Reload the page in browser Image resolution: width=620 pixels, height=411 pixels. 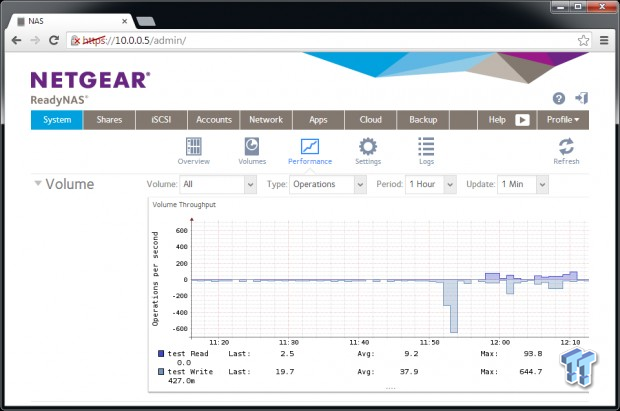54,40
